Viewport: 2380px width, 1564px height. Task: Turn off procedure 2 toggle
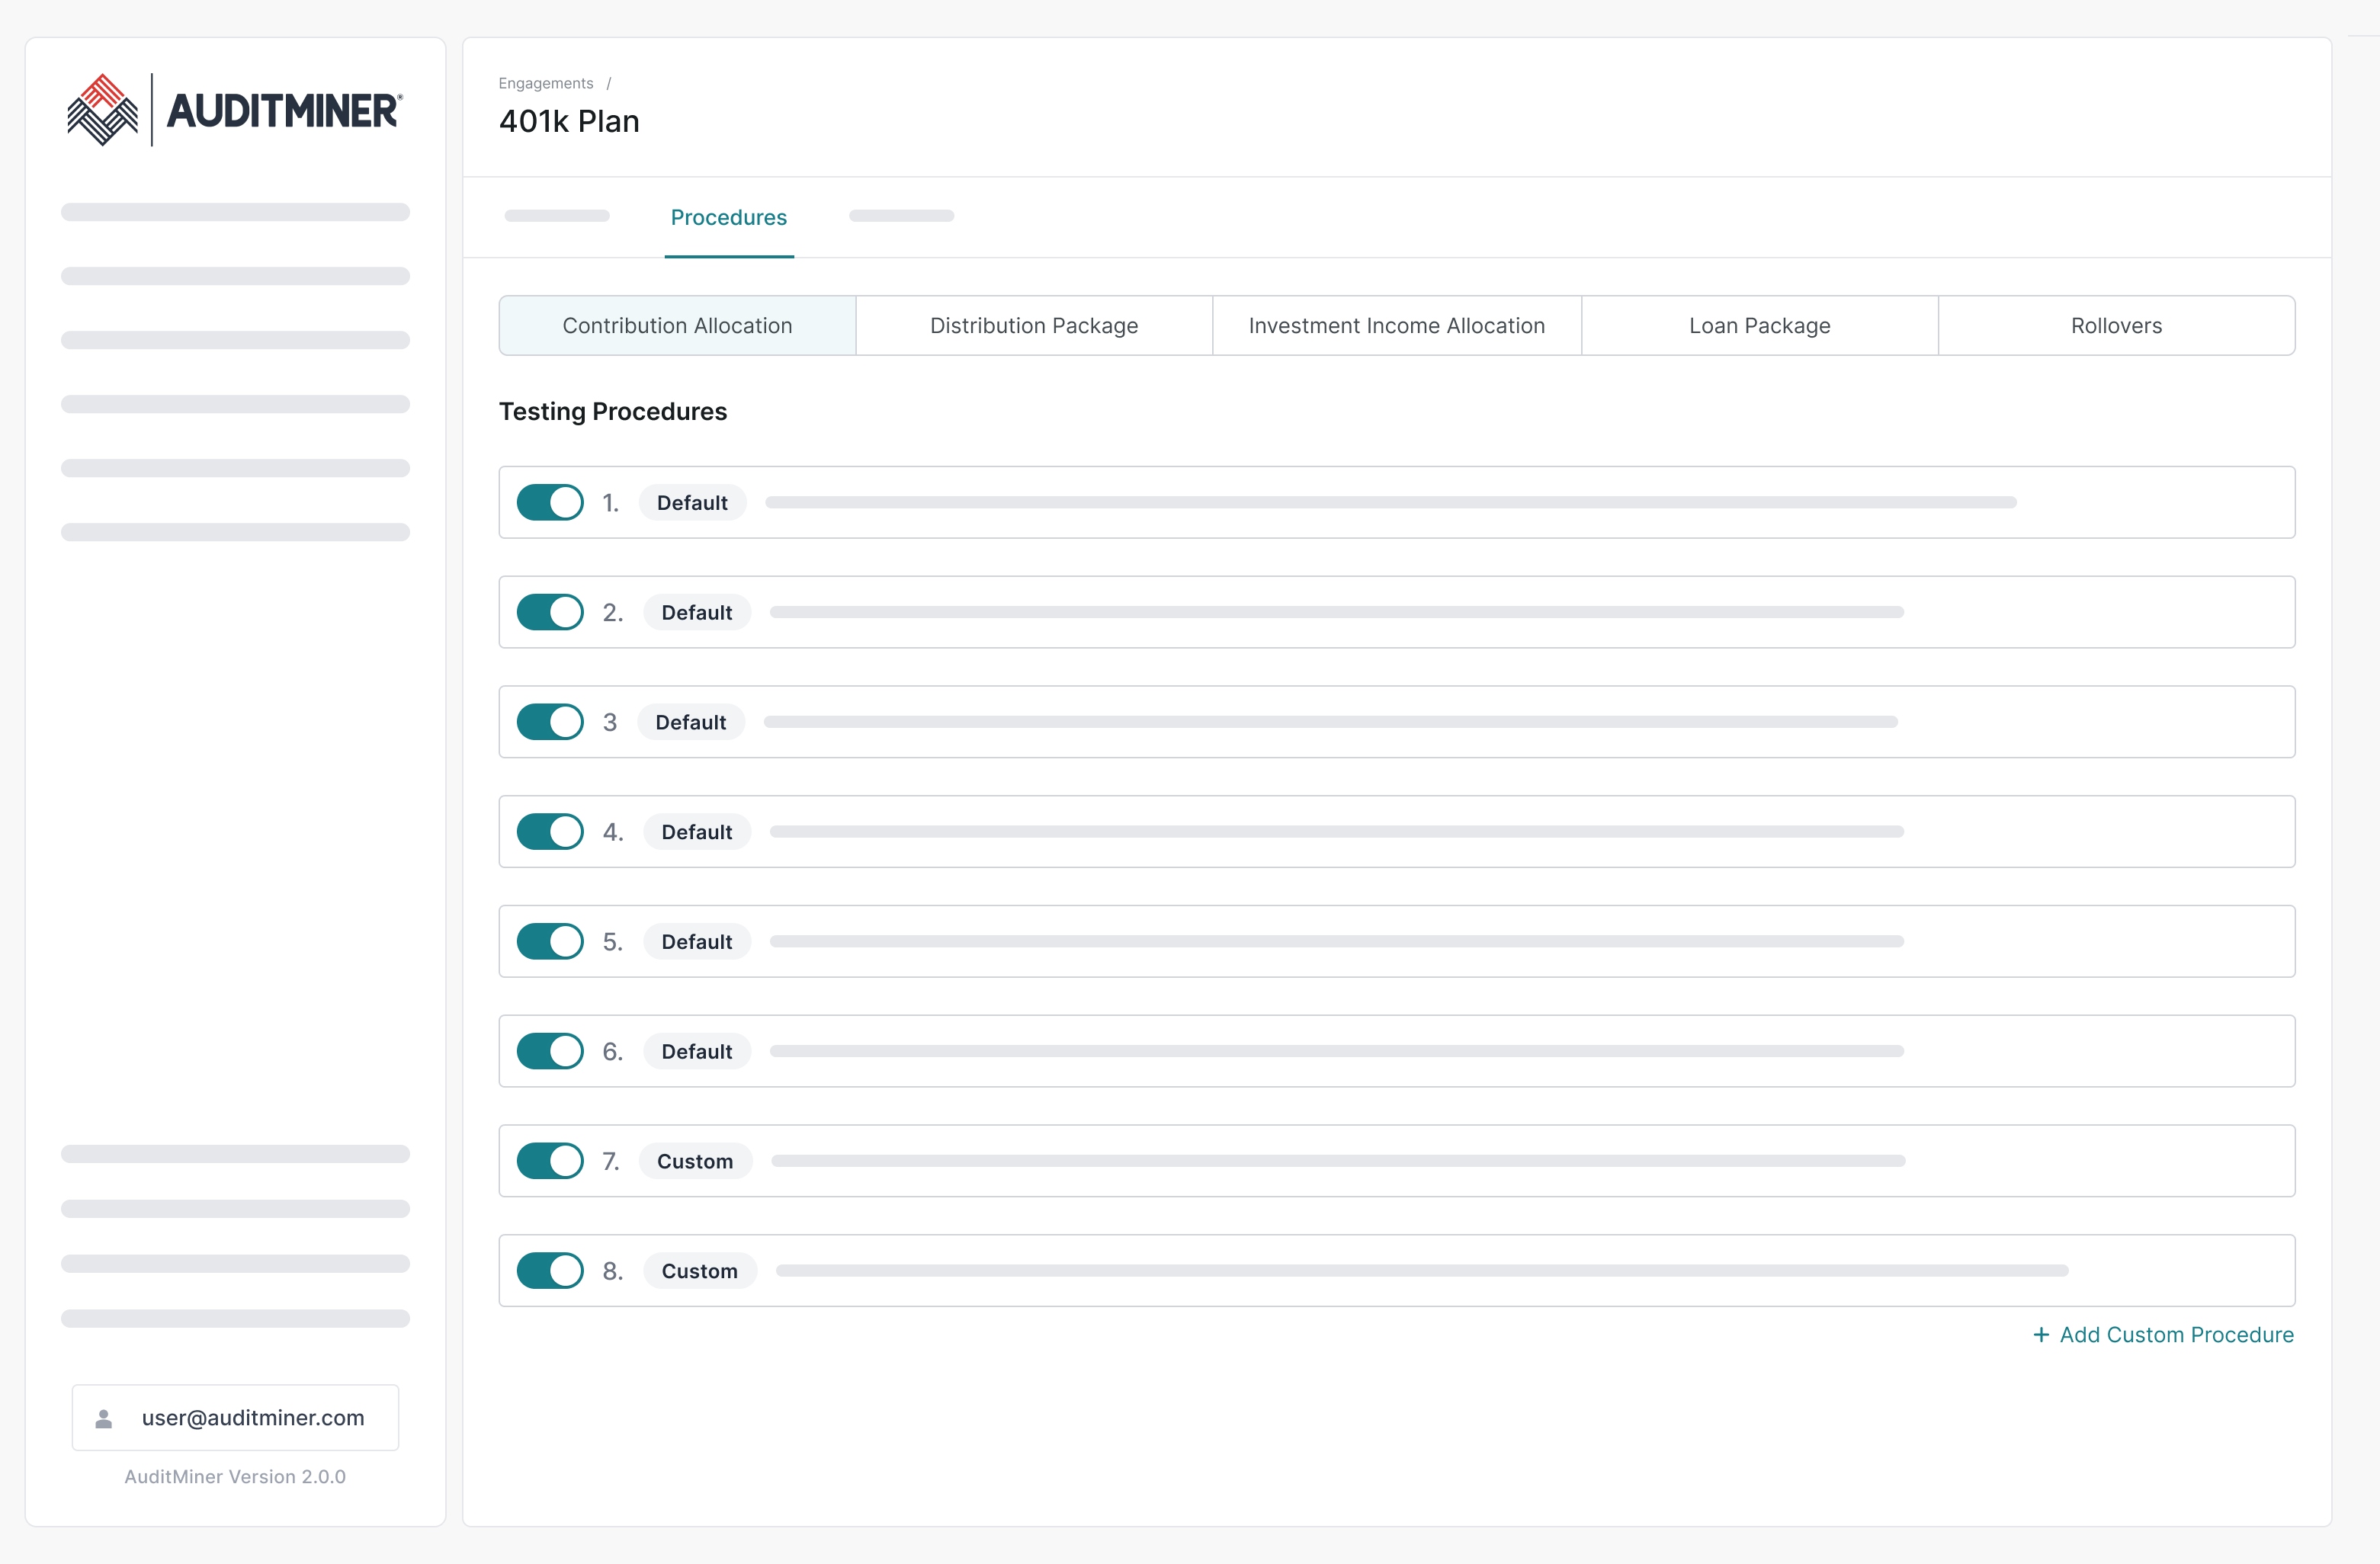coord(550,612)
